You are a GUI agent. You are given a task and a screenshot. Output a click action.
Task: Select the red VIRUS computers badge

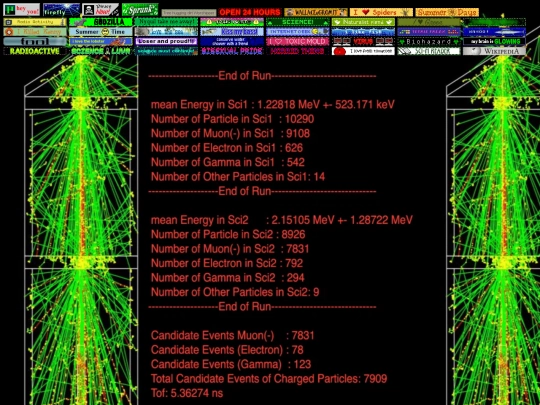pos(363,41)
